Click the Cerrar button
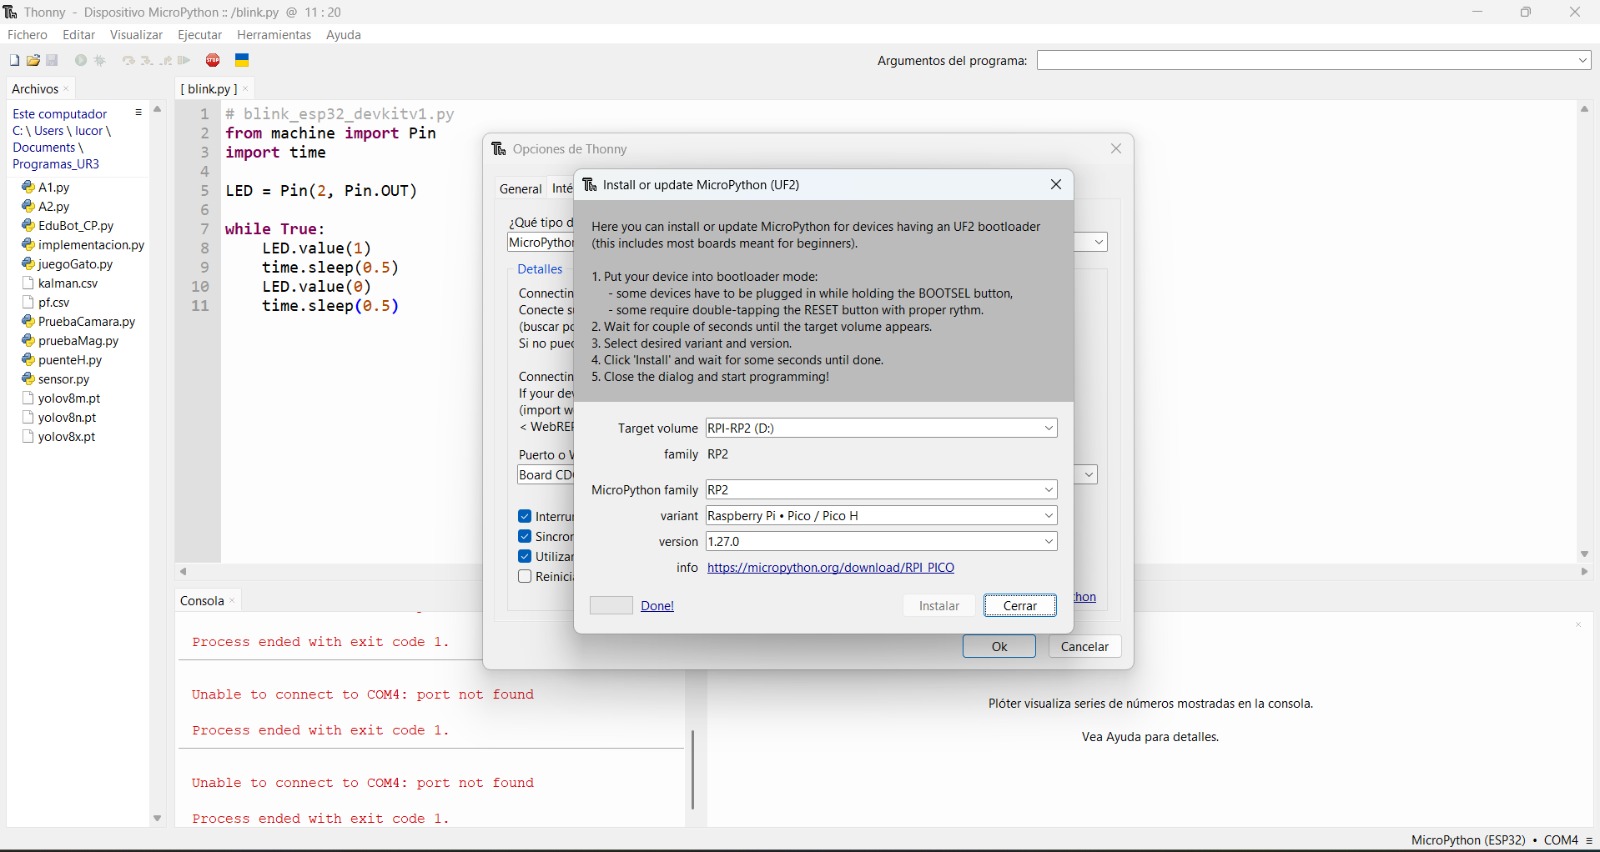Viewport: 1600px width, 852px height. pyautogui.click(x=1020, y=606)
